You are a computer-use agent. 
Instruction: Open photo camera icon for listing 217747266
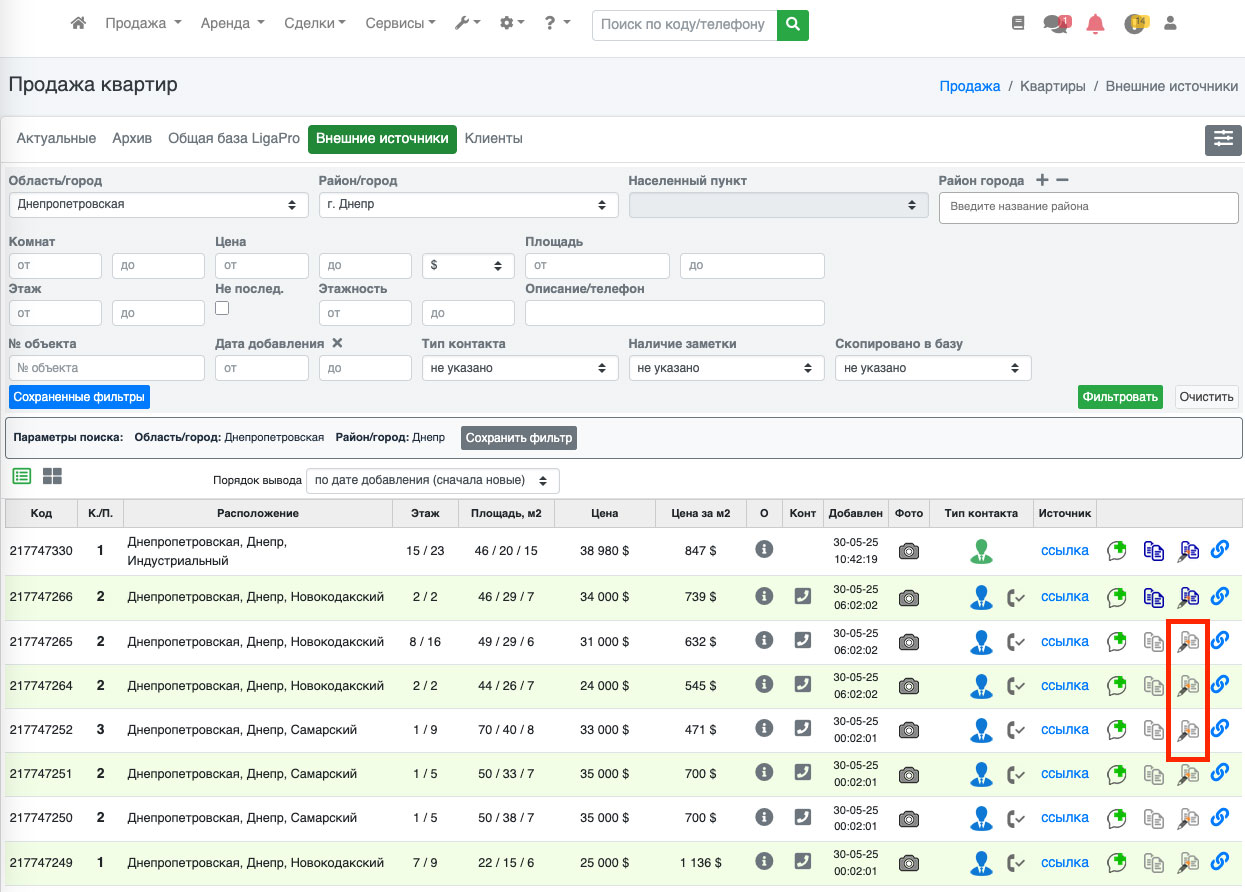[908, 597]
